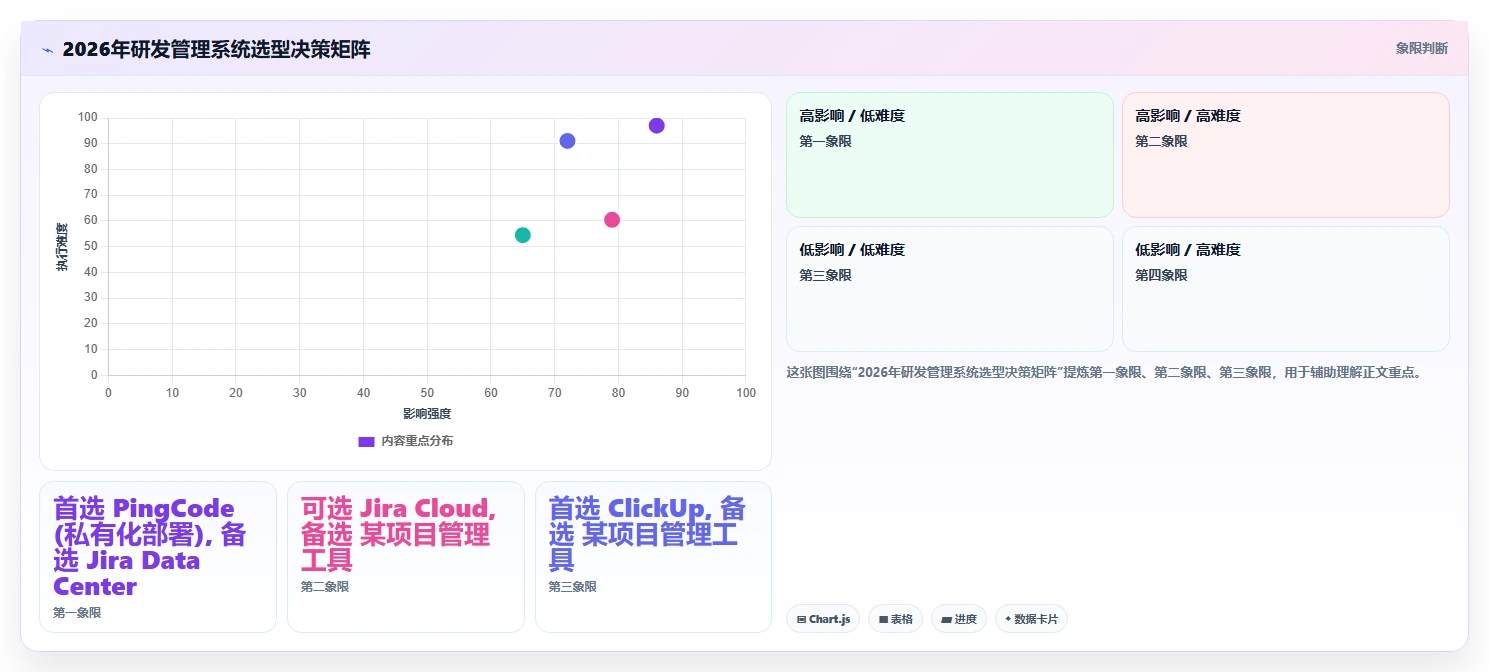This screenshot has width=1489, height=672.
Task: Click the summary sentence below quadrant cards
Action: pos(1104,372)
